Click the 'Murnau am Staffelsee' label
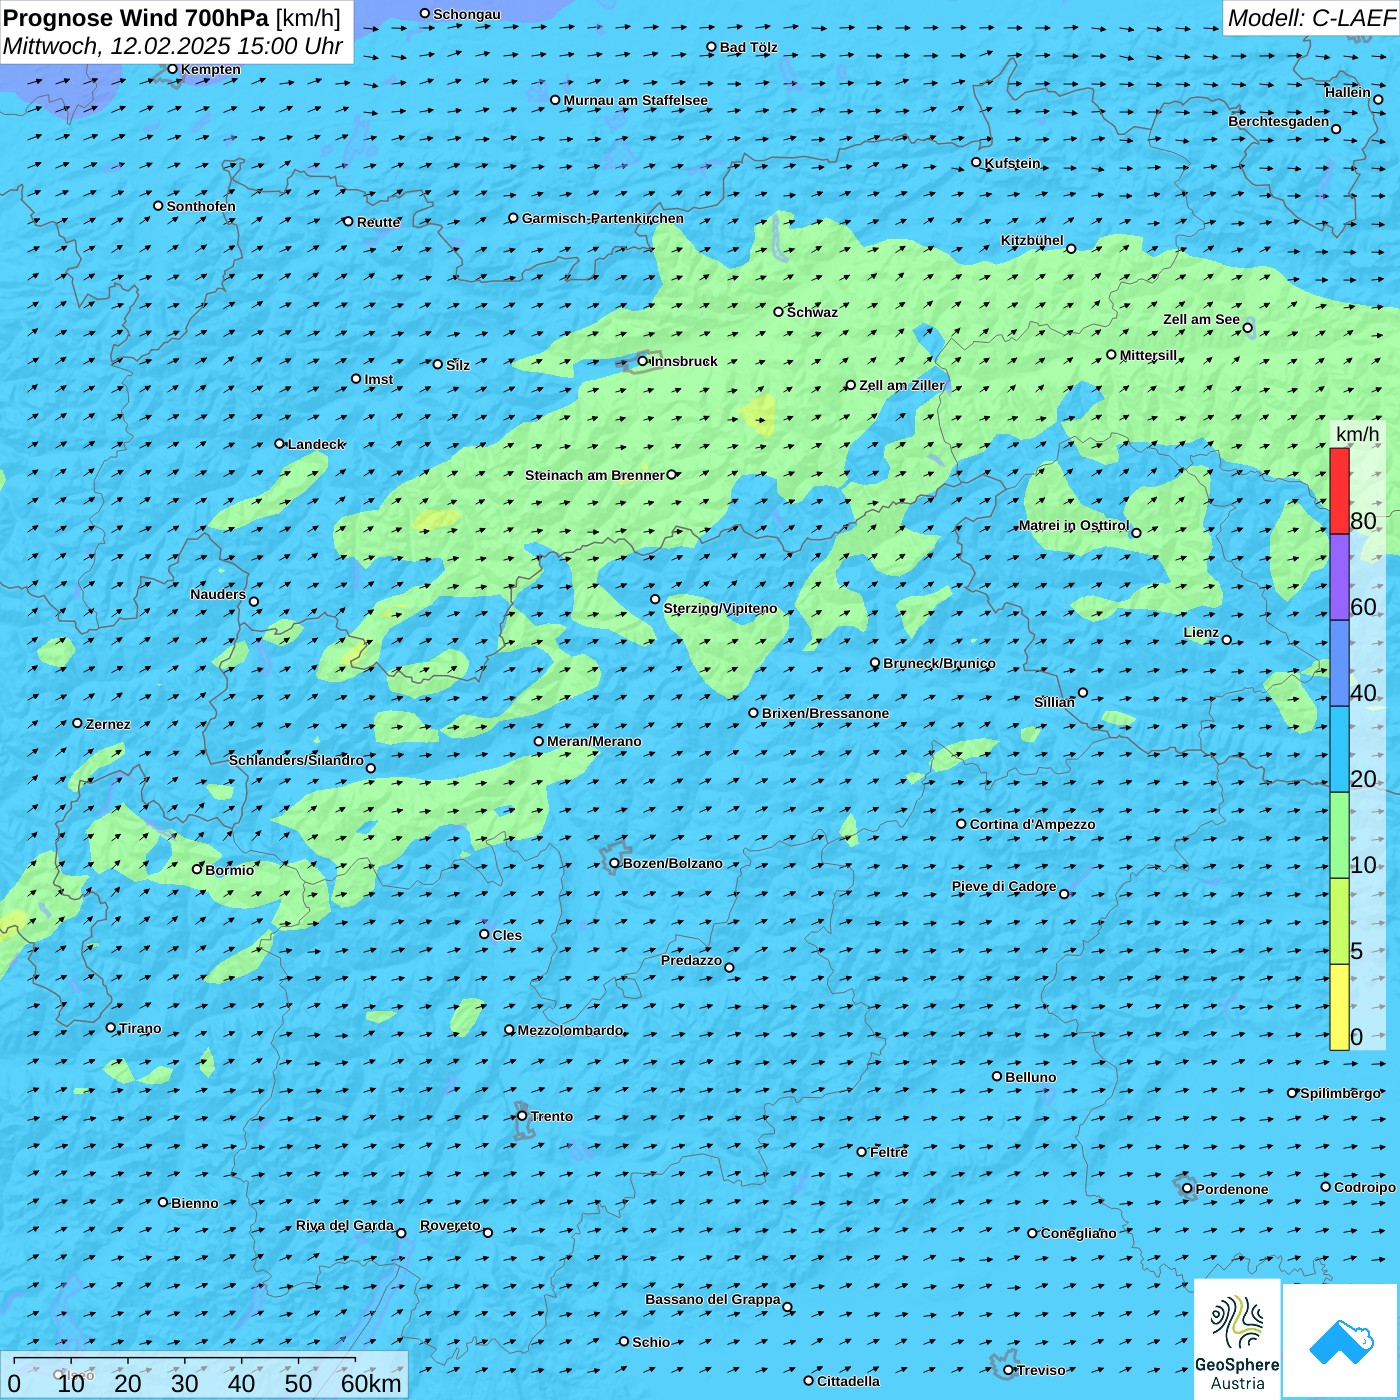Screen dimensions: 1400x1400 [x=636, y=100]
